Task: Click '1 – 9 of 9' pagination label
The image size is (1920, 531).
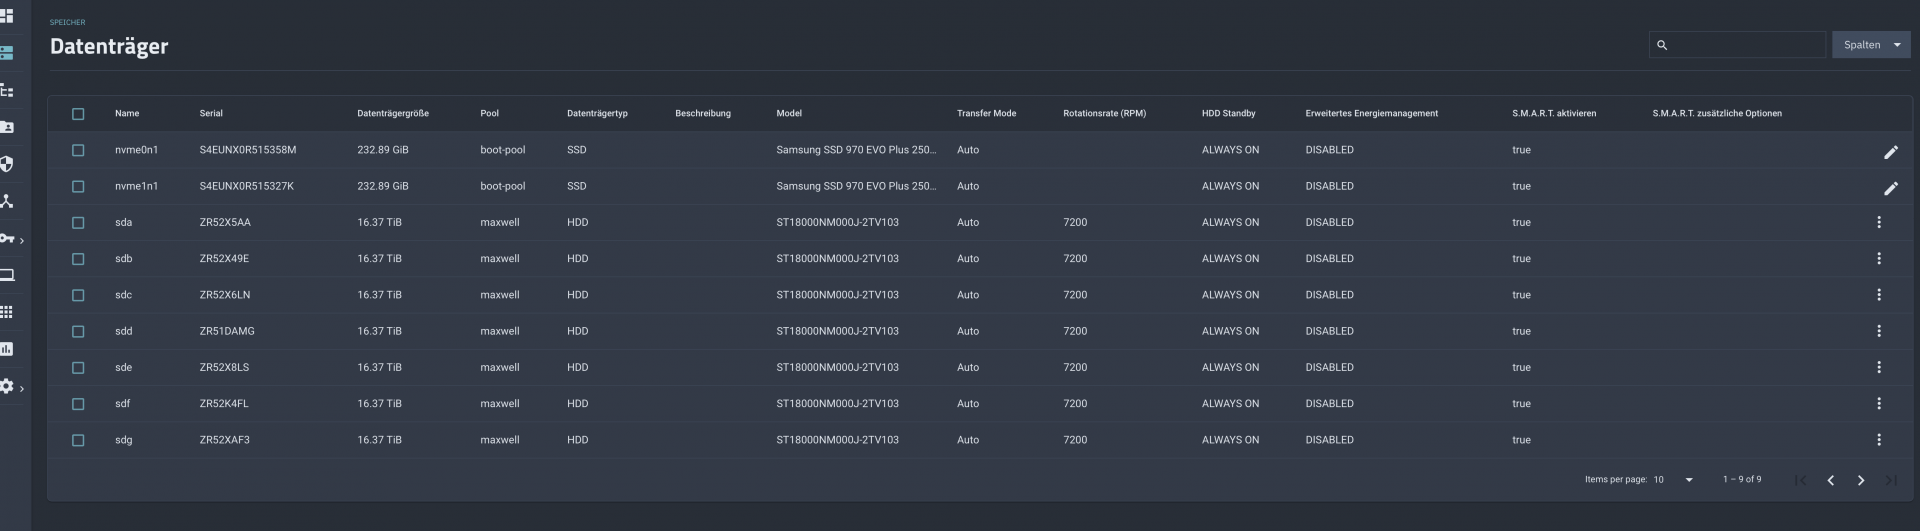Action: tap(1742, 480)
